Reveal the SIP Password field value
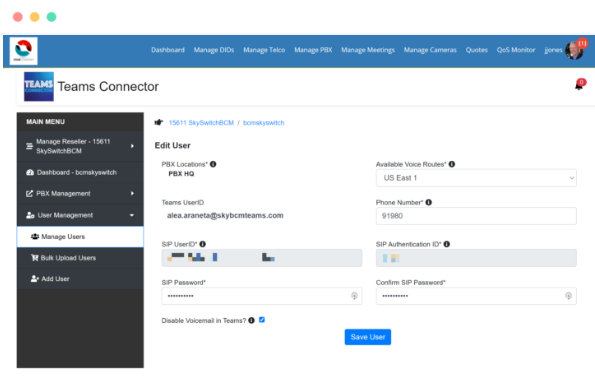This screenshot has width=595, height=382. tap(354, 296)
